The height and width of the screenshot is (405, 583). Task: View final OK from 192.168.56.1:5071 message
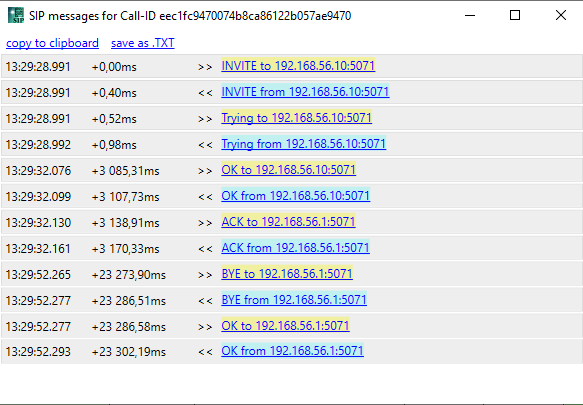[x=293, y=351]
